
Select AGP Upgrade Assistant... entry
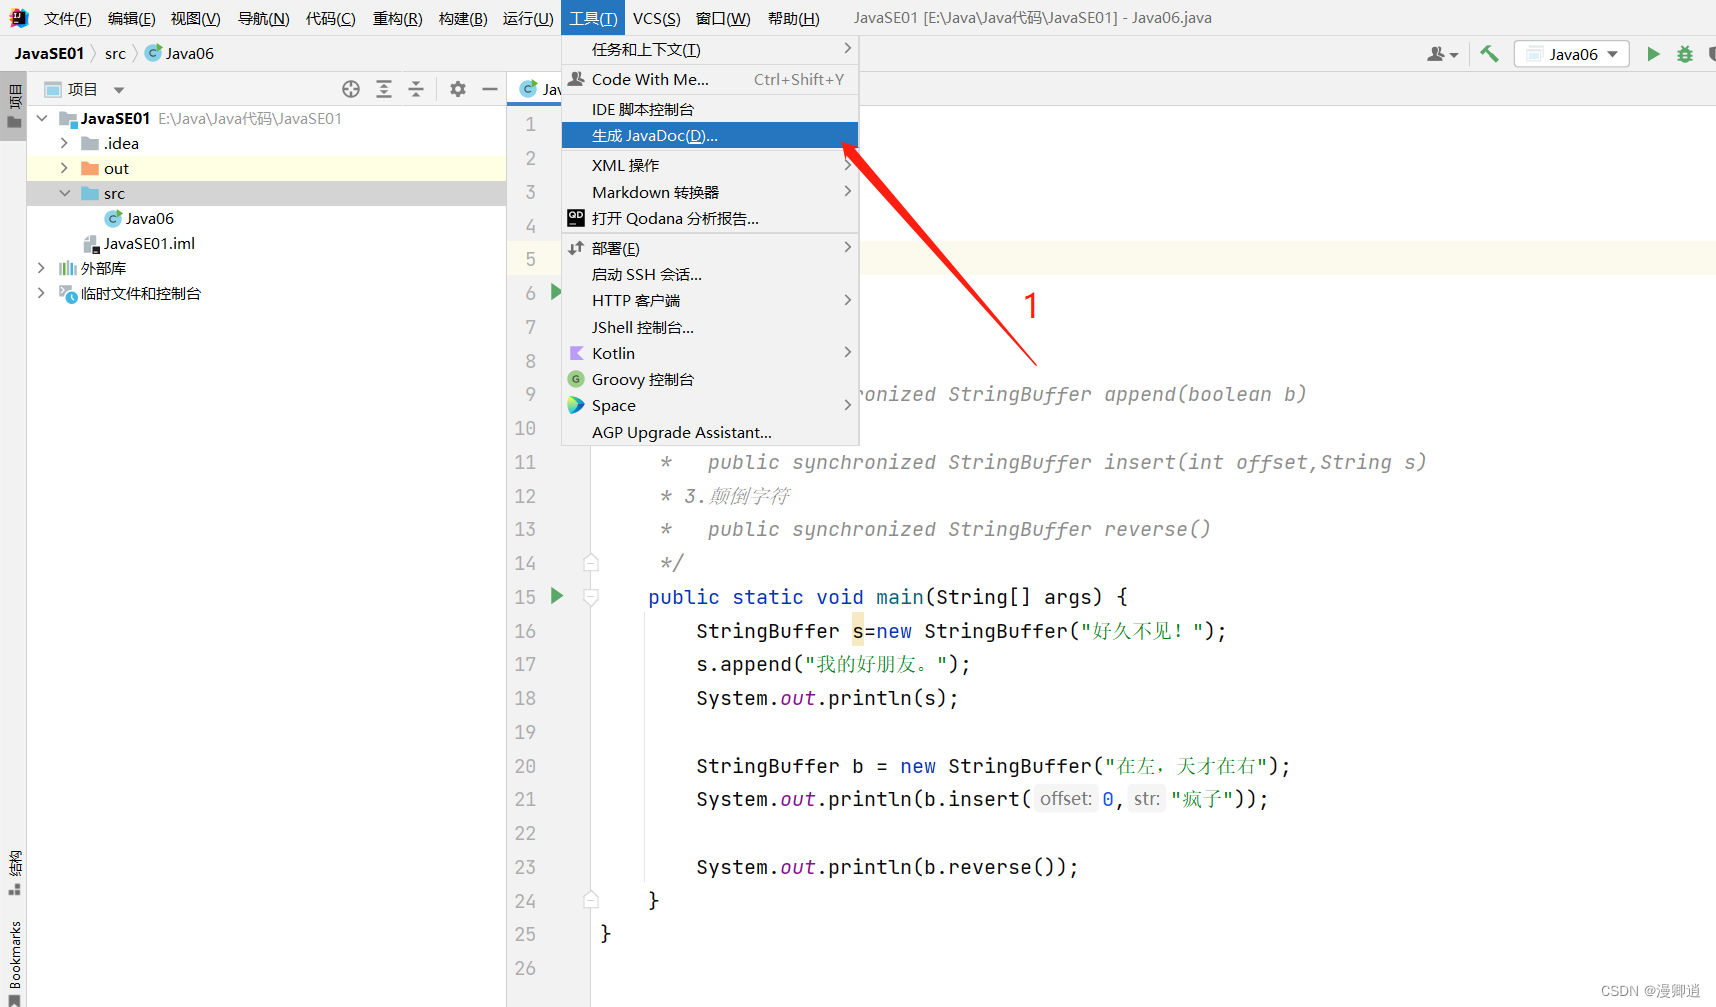[x=710, y=432]
